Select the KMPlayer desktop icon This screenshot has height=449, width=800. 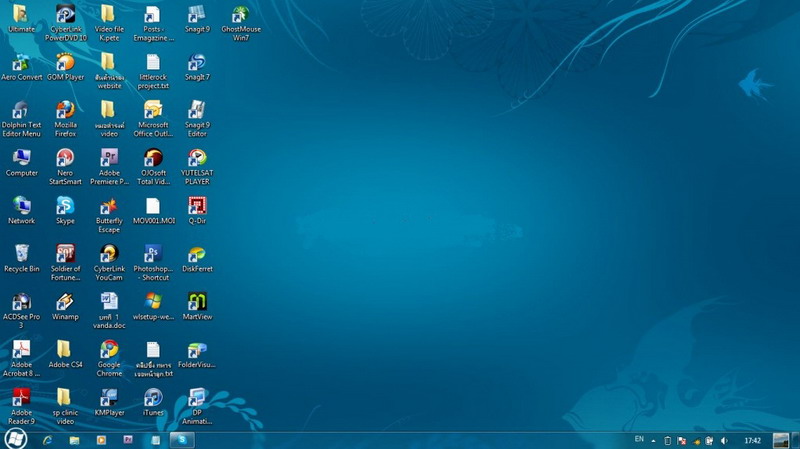[x=109, y=402]
